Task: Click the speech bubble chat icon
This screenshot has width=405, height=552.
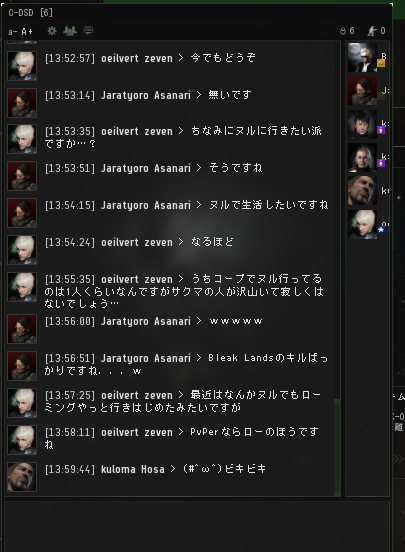Action: click(x=88, y=31)
